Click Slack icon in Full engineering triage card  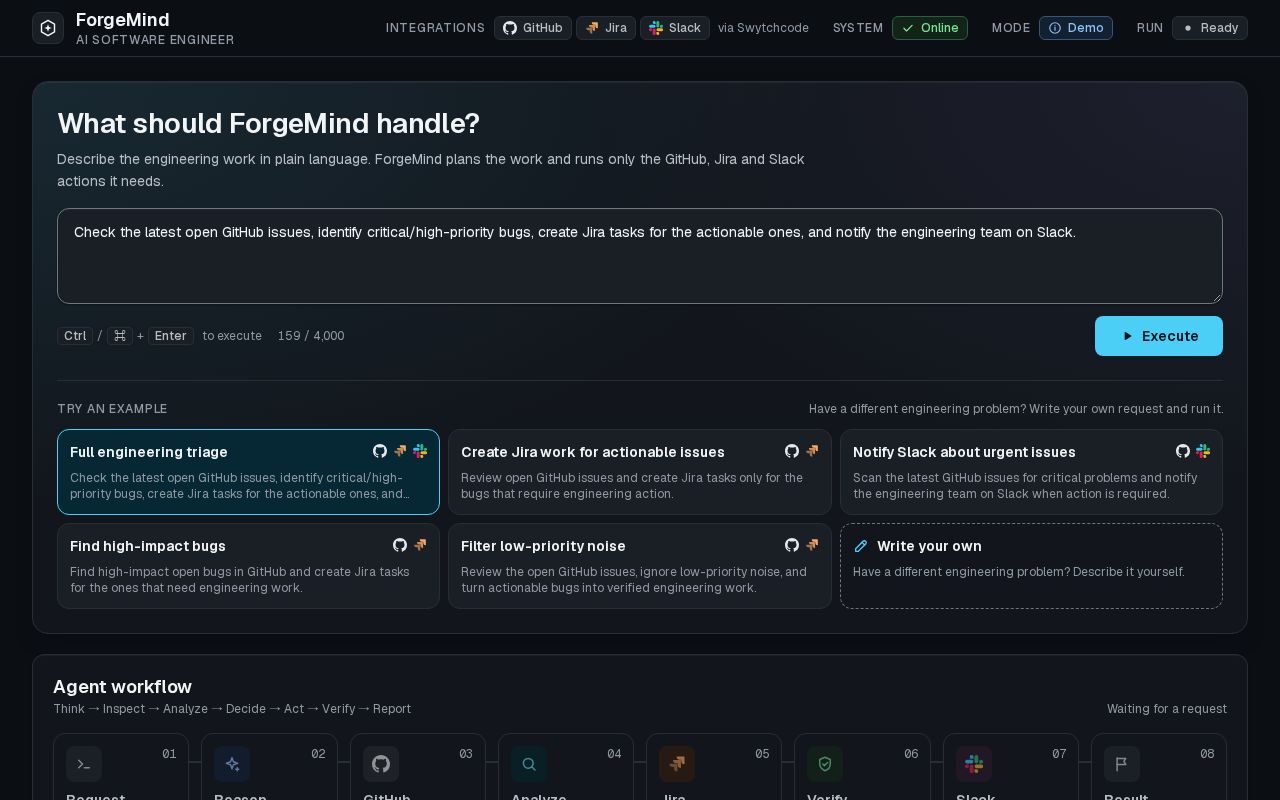tap(420, 451)
